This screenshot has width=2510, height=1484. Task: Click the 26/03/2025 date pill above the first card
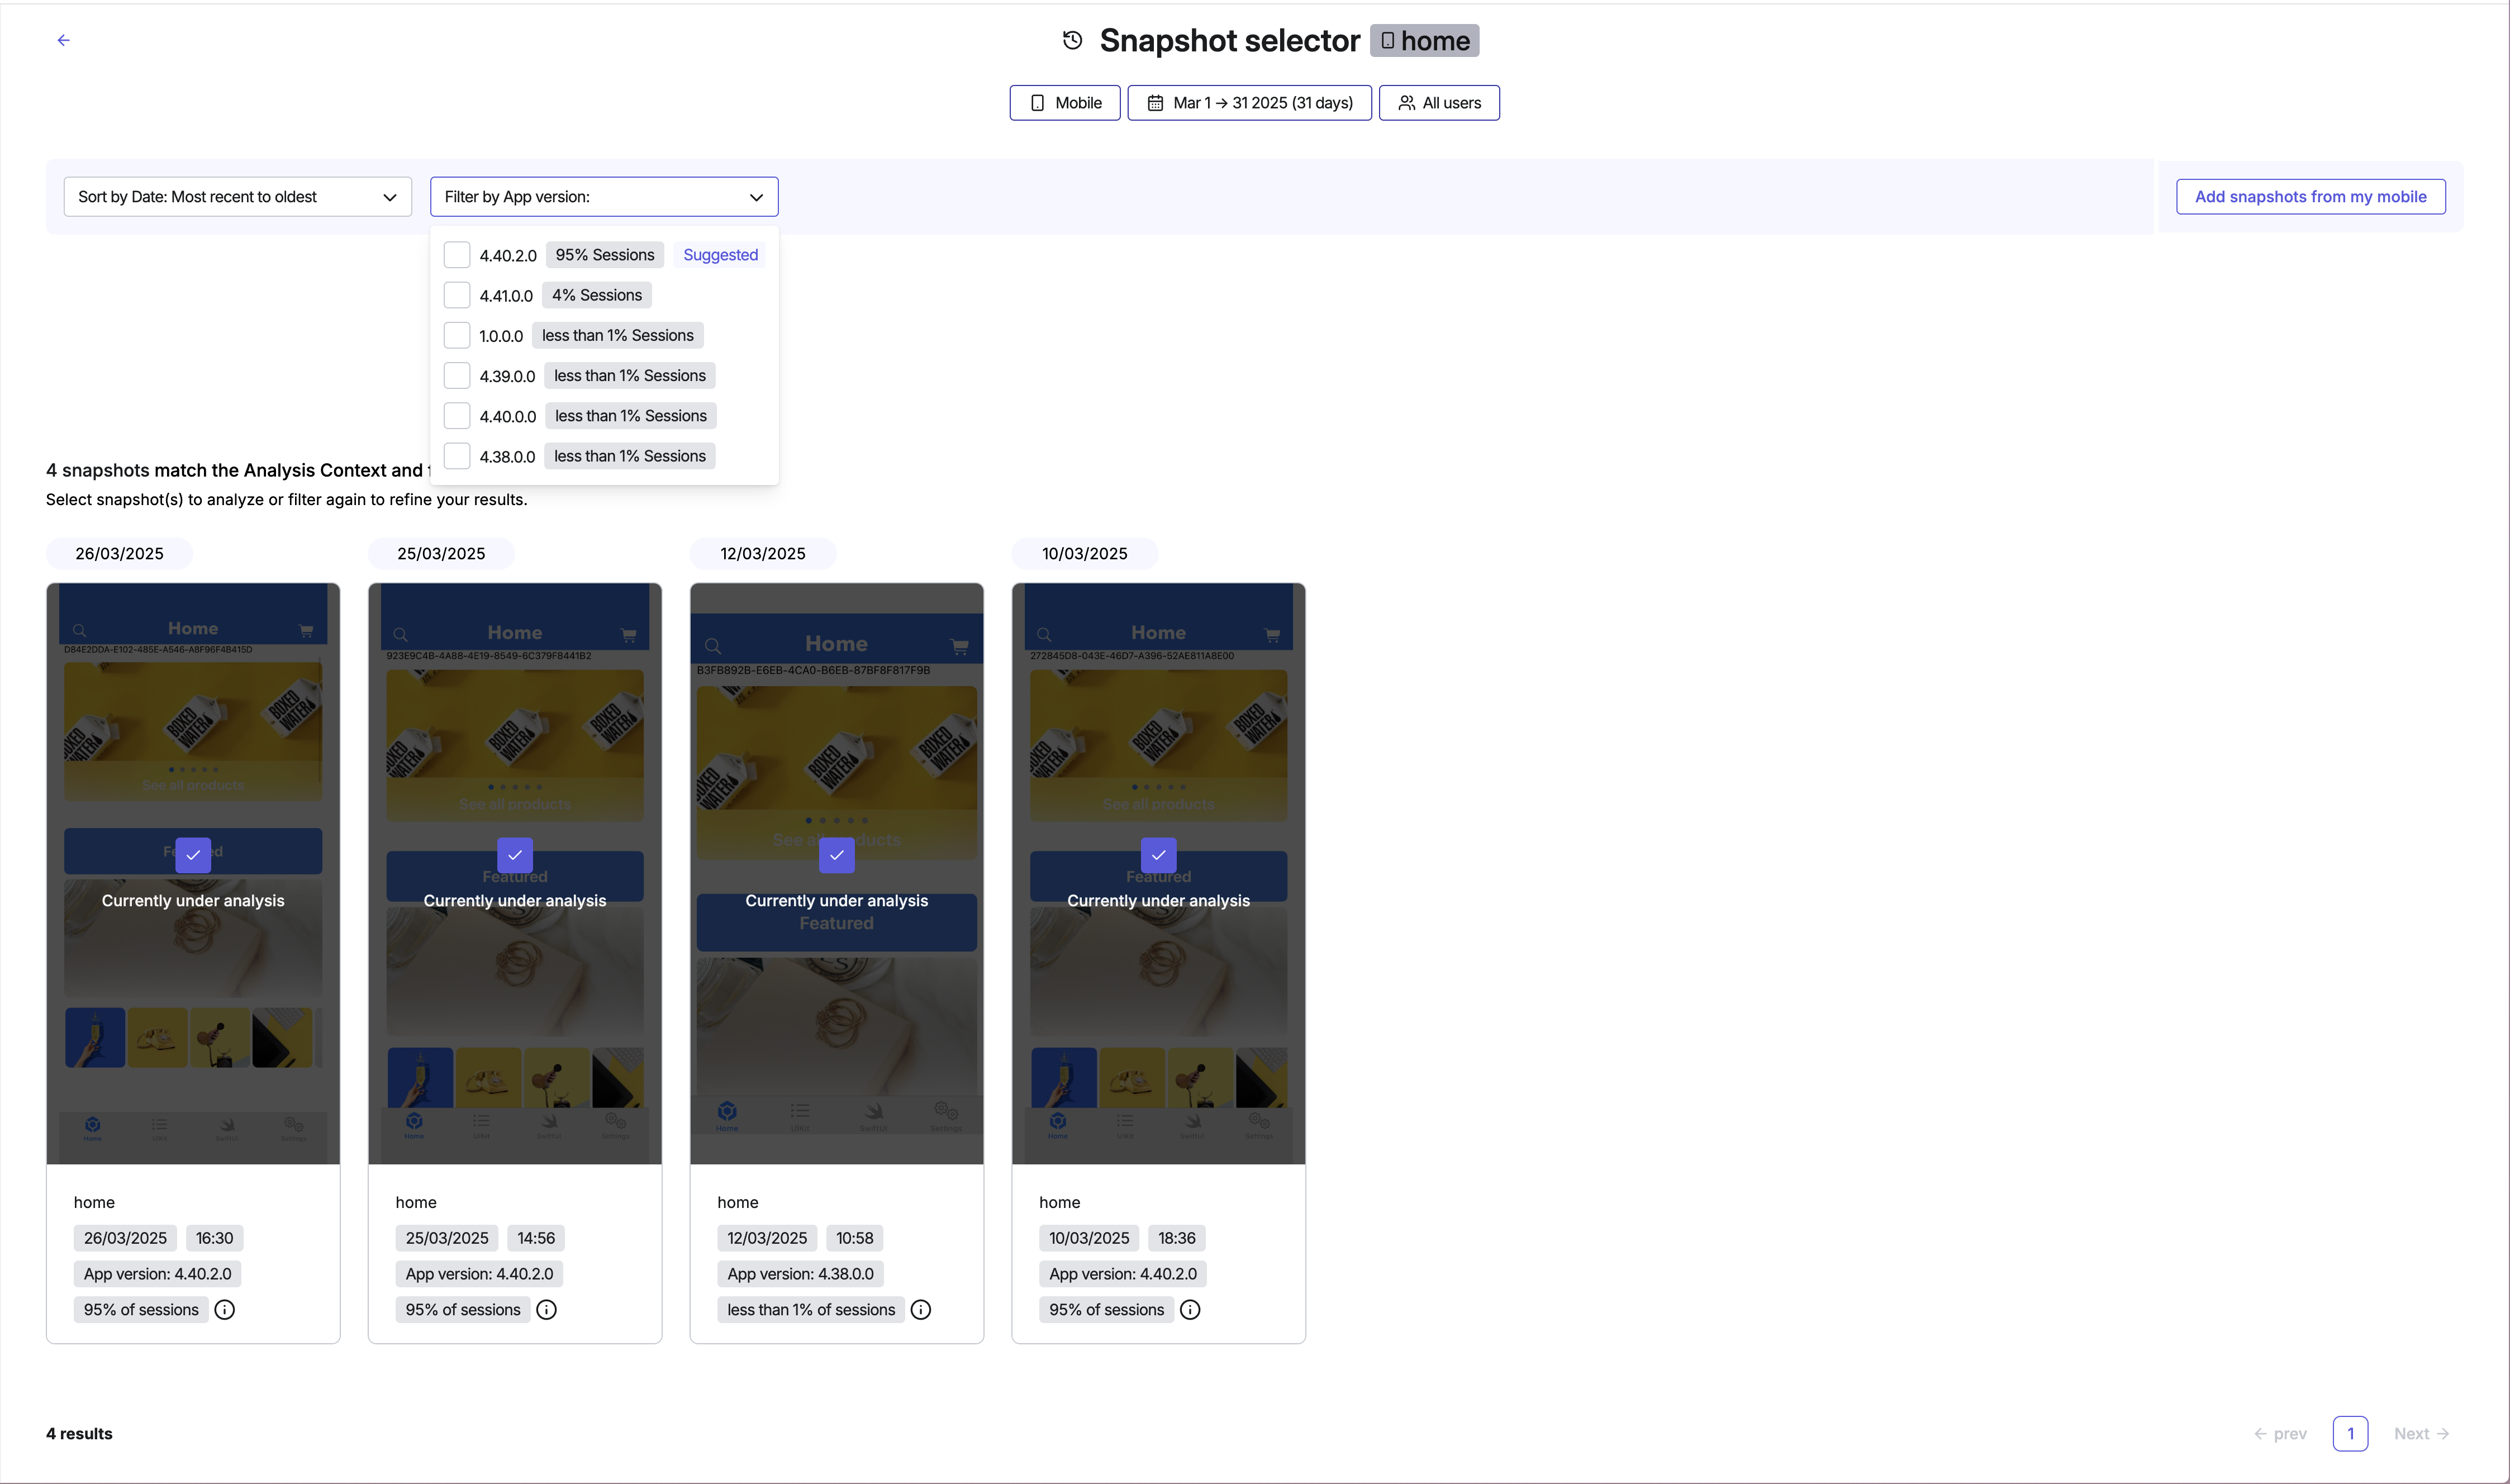pyautogui.click(x=119, y=554)
